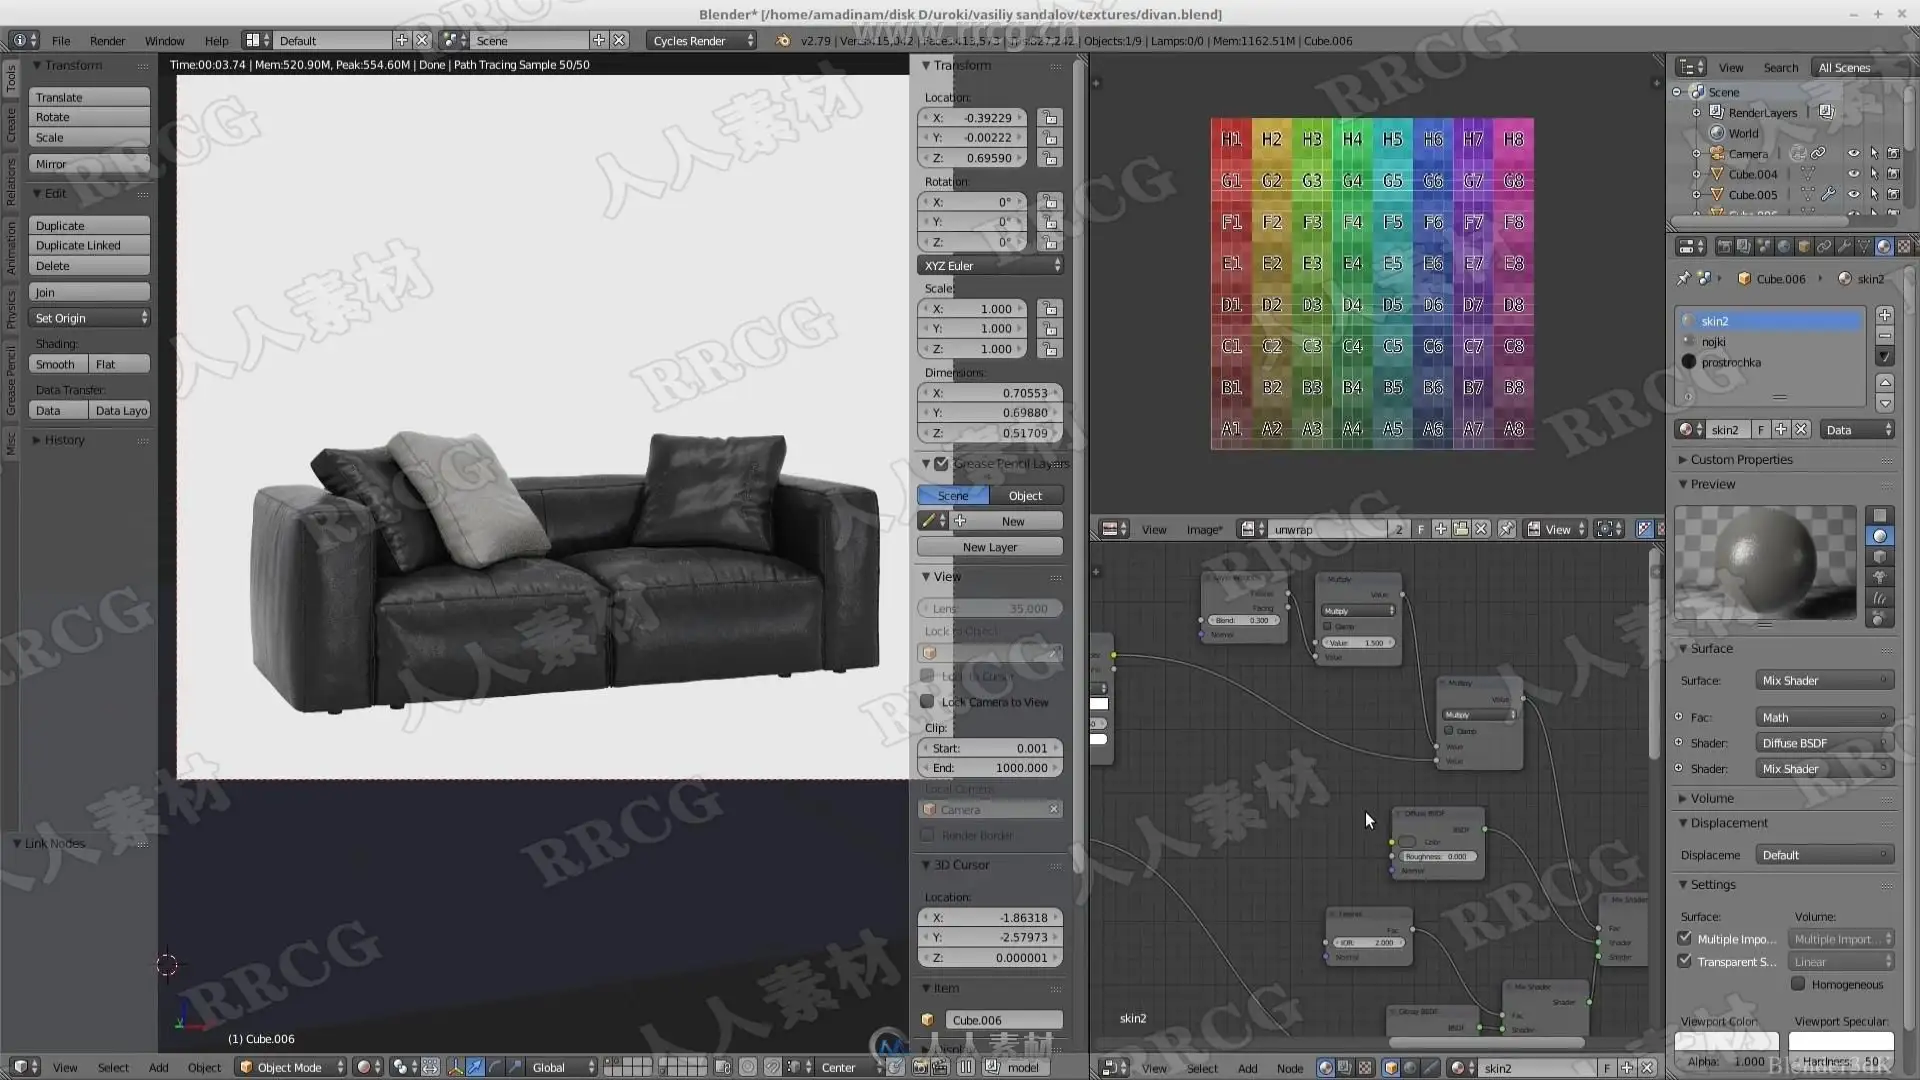The width and height of the screenshot is (1920, 1080).
Task: Add a new material slot with plus
Action: click(x=1885, y=315)
